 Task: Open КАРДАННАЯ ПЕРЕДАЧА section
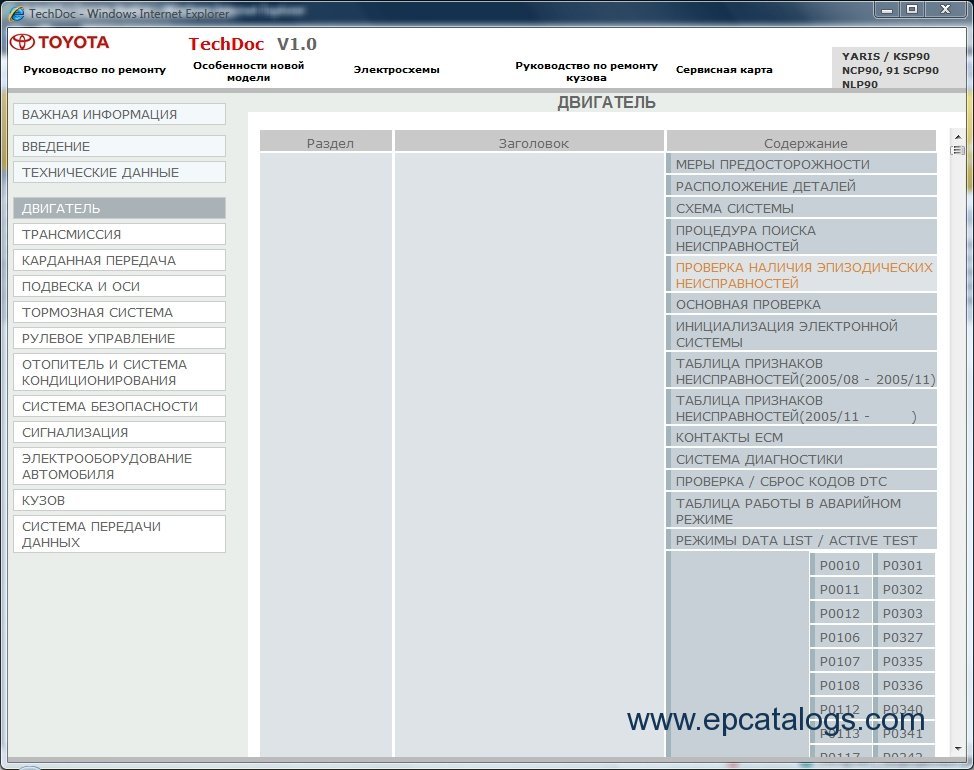coord(119,261)
